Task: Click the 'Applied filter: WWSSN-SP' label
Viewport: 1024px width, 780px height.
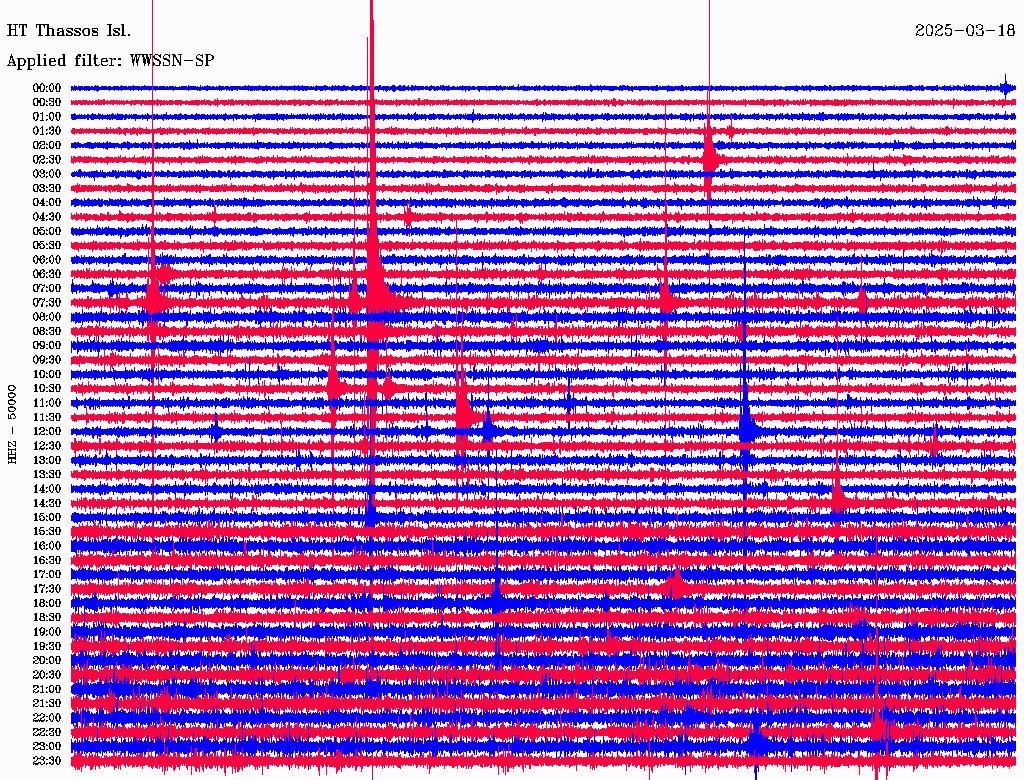Action: click(110, 61)
